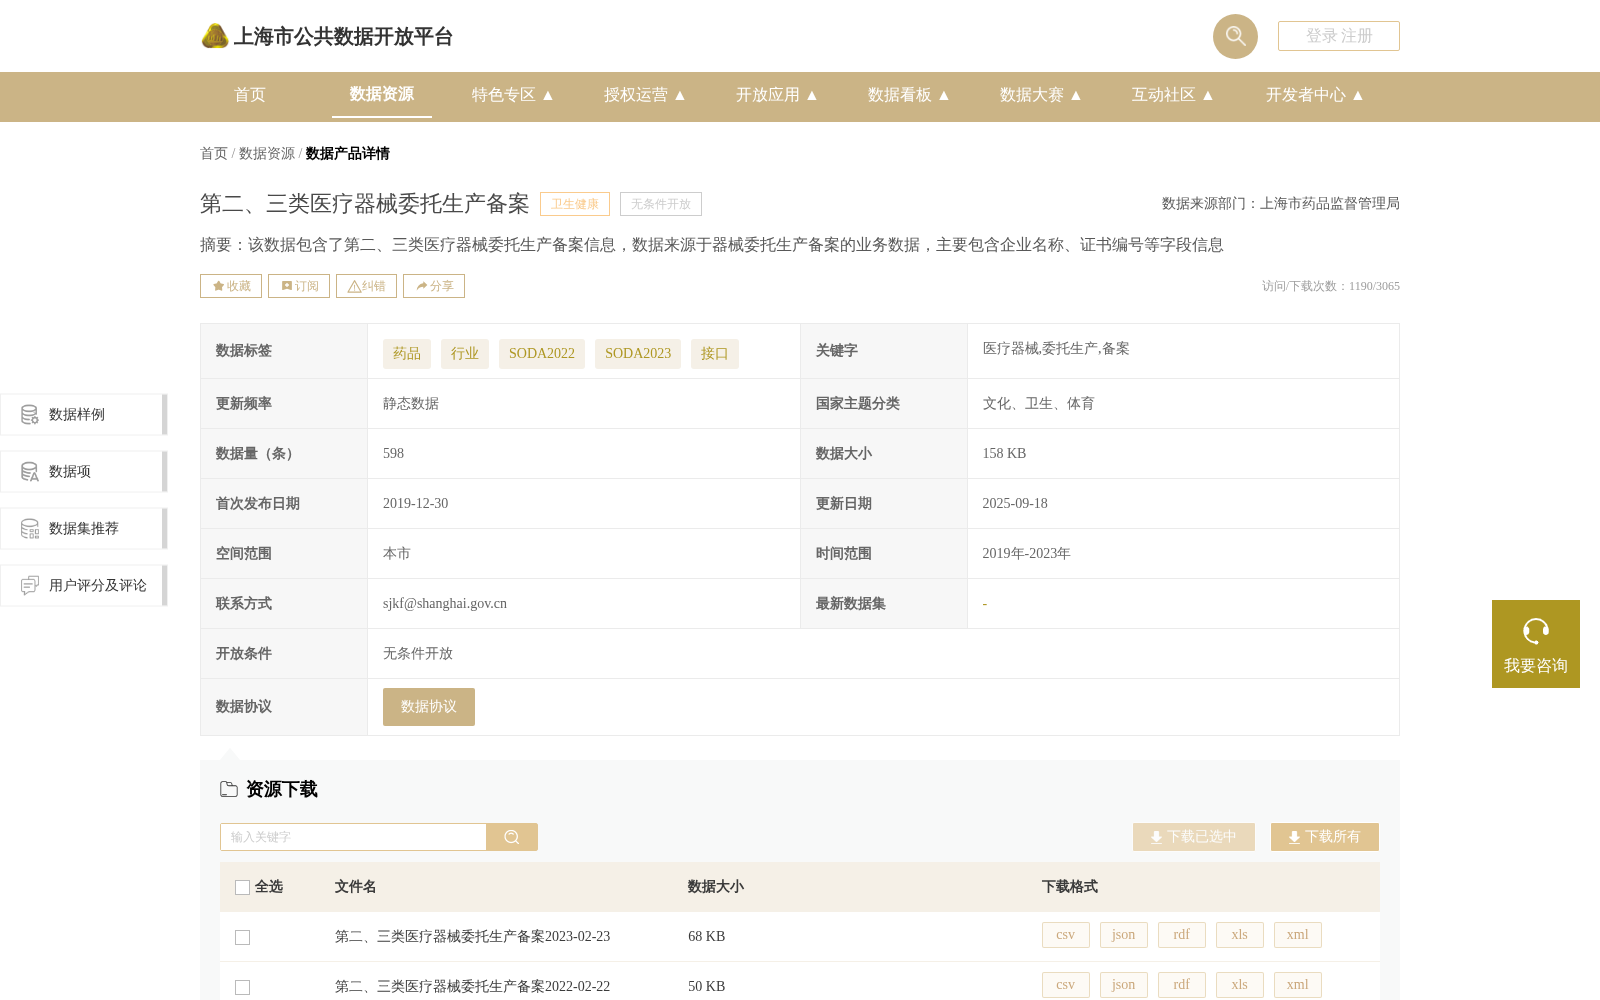Click the 下载格式 column header
Viewport: 1600px width, 1000px height.
click(x=1070, y=887)
